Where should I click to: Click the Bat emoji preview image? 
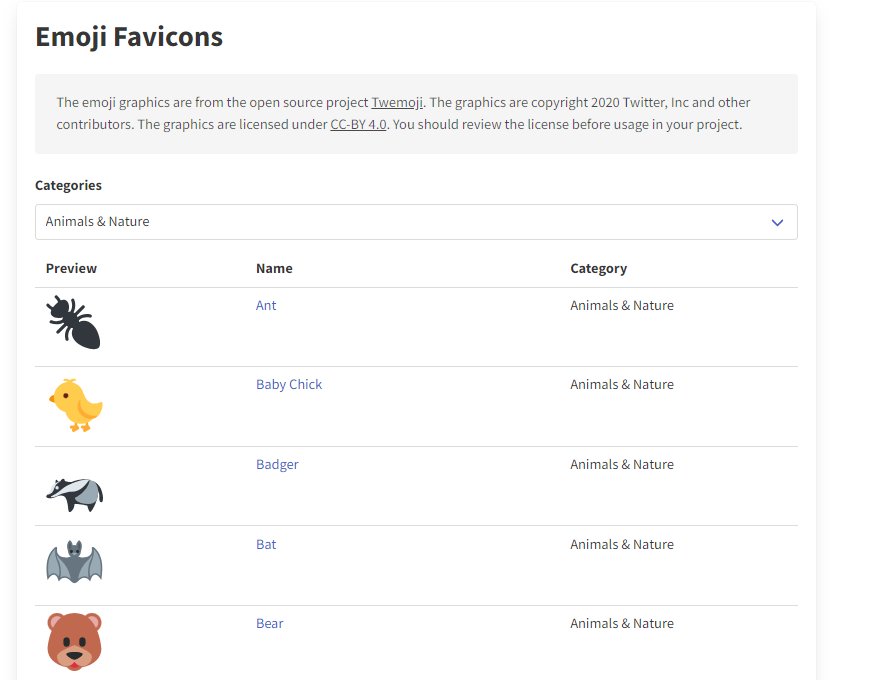(75, 562)
